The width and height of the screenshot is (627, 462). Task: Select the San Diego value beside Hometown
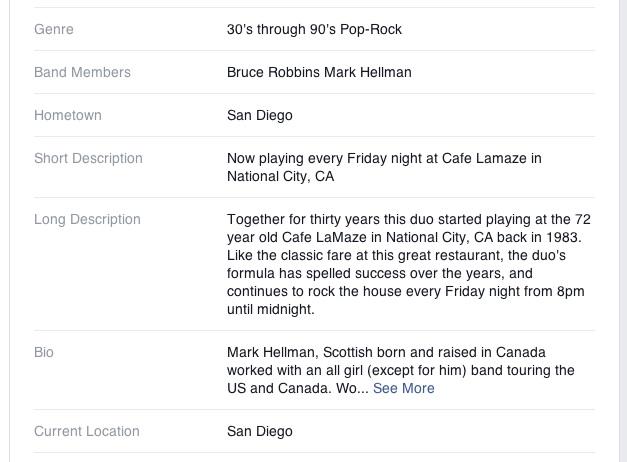260,115
